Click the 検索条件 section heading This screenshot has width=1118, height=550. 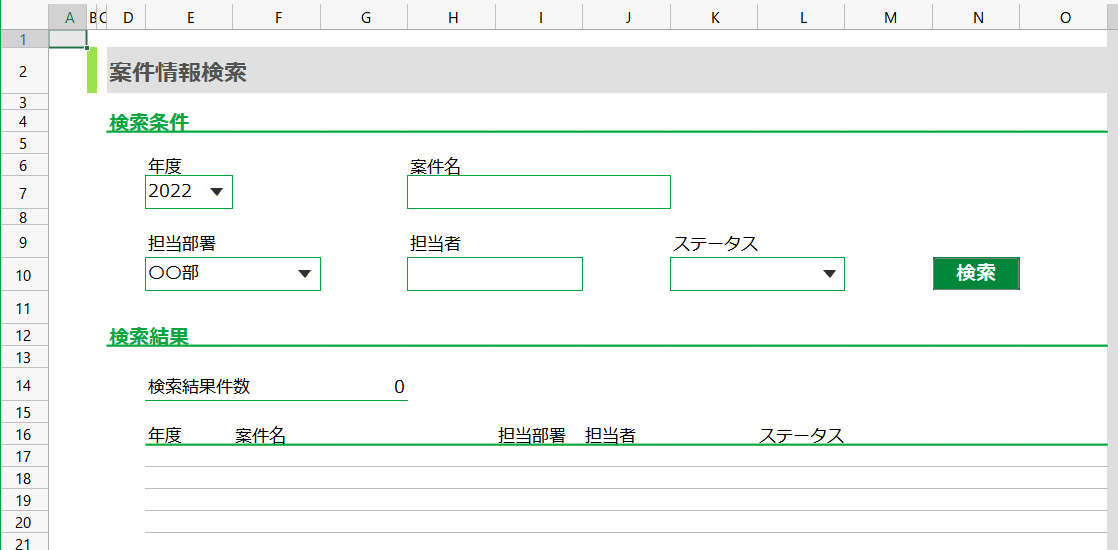148,122
